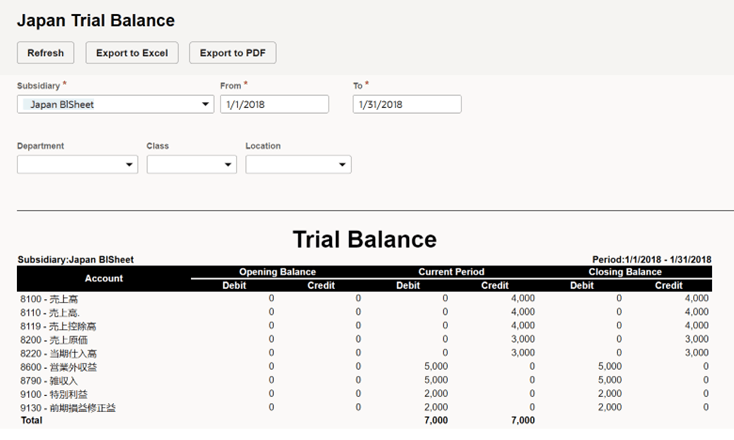This screenshot has width=734, height=440.
Task: Expand the Location dropdown
Action: 298,165
